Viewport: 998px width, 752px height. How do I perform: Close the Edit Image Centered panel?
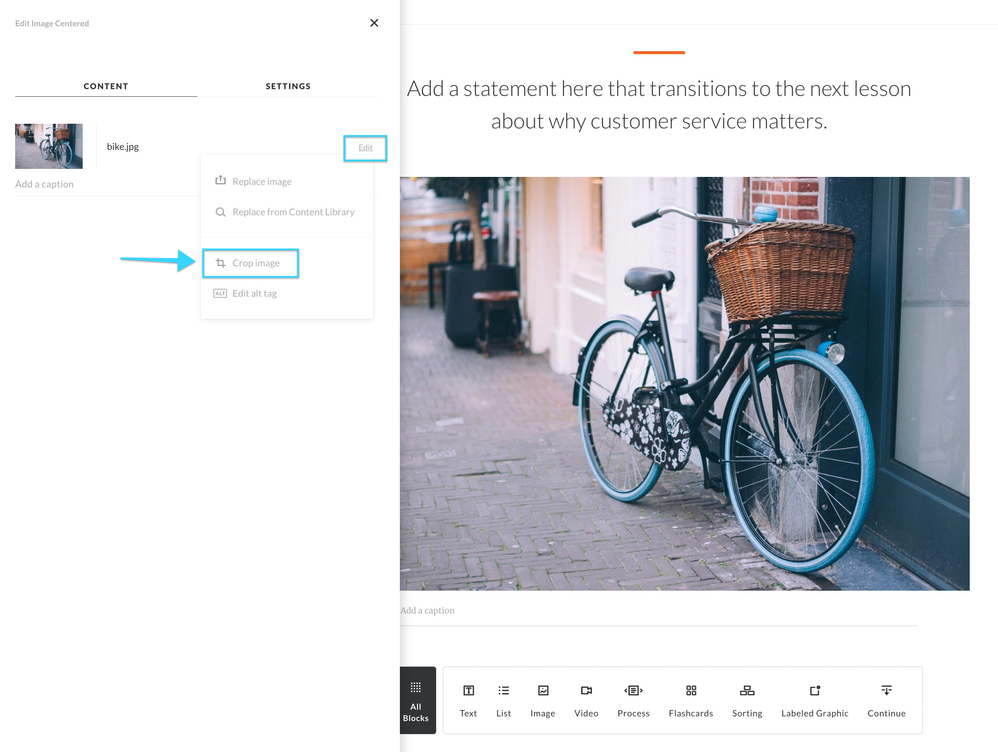coord(374,23)
